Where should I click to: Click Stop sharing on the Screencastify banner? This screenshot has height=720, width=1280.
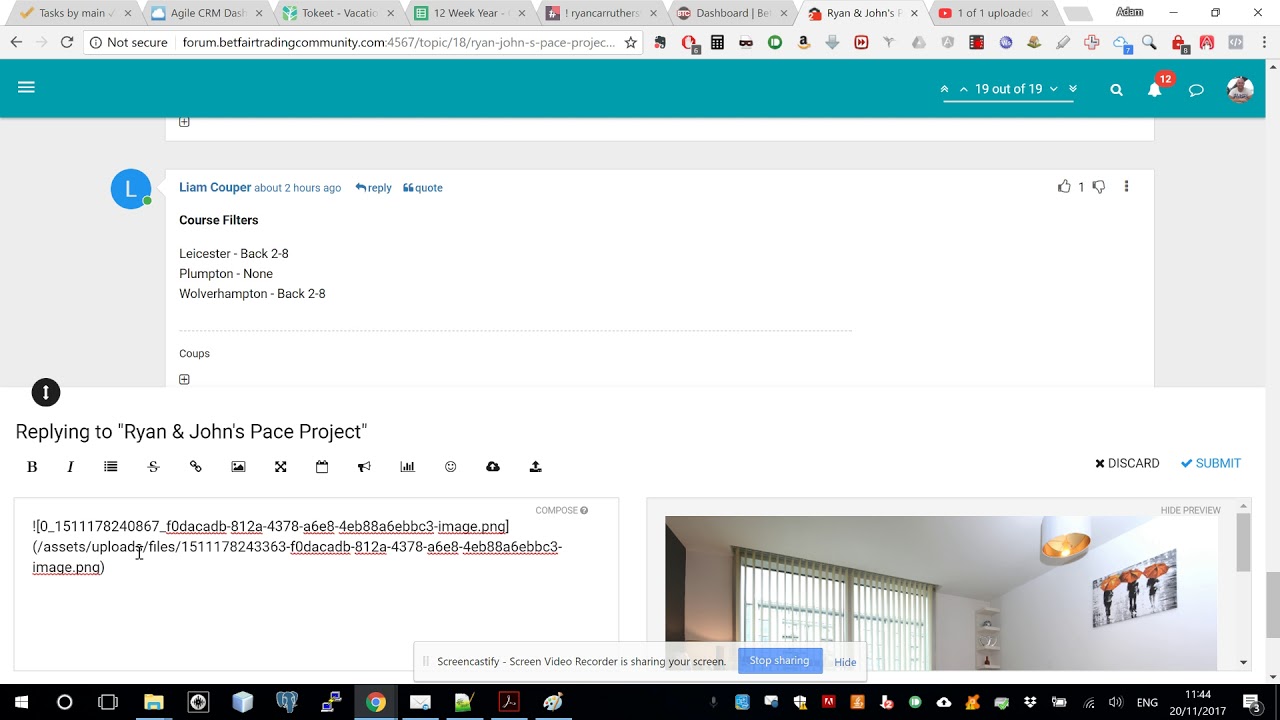coord(779,660)
